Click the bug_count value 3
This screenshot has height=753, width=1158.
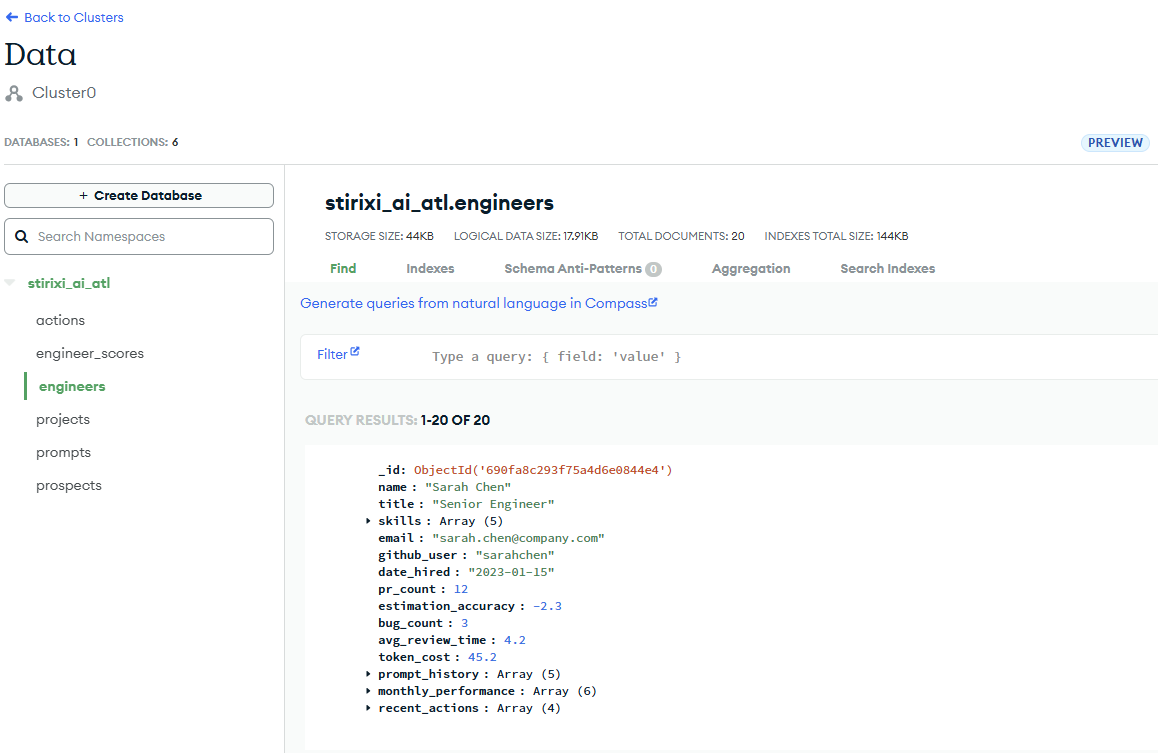(x=465, y=622)
